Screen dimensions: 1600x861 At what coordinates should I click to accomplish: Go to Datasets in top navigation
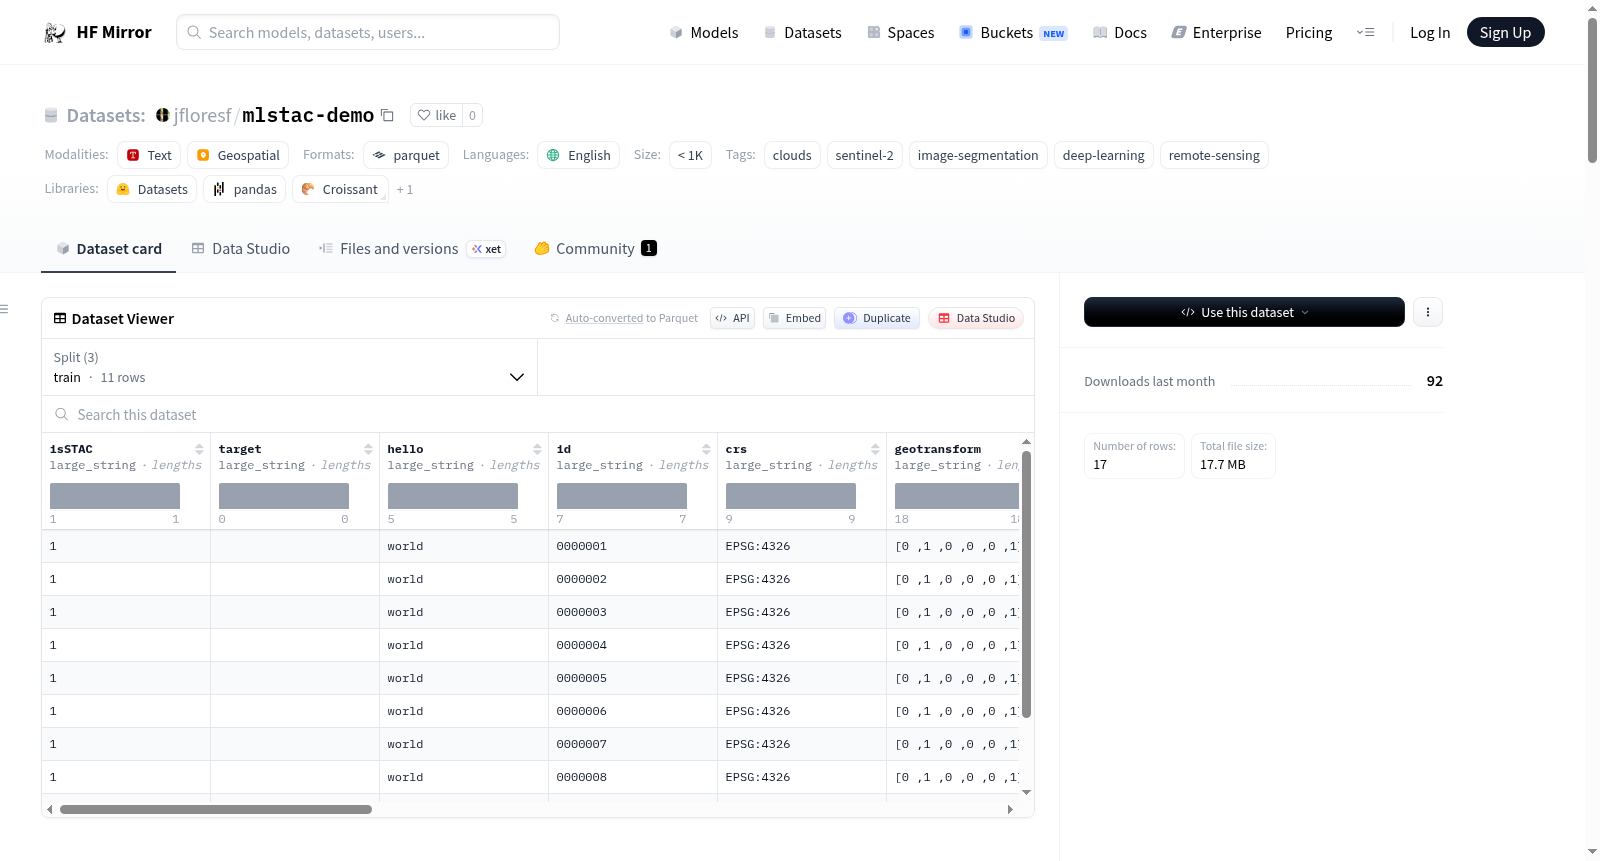point(802,32)
